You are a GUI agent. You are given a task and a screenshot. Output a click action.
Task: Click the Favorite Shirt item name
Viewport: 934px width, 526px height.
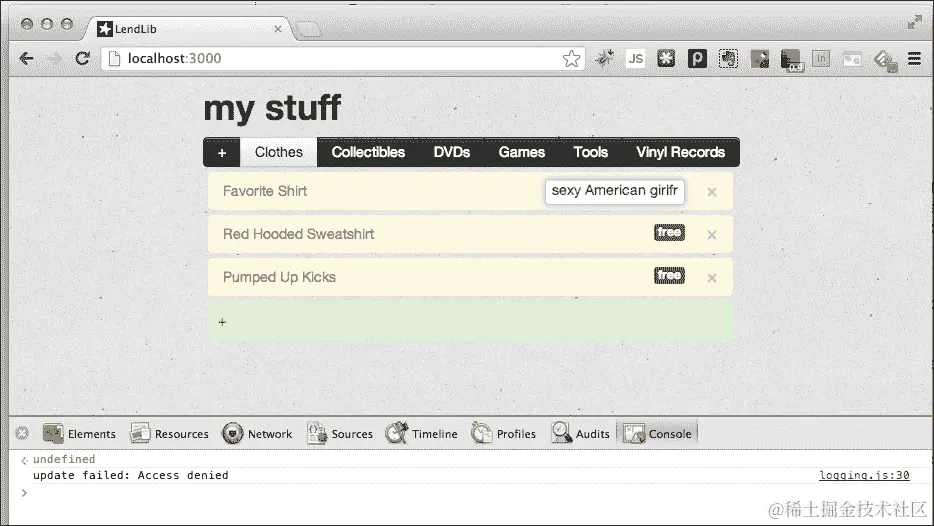point(265,191)
